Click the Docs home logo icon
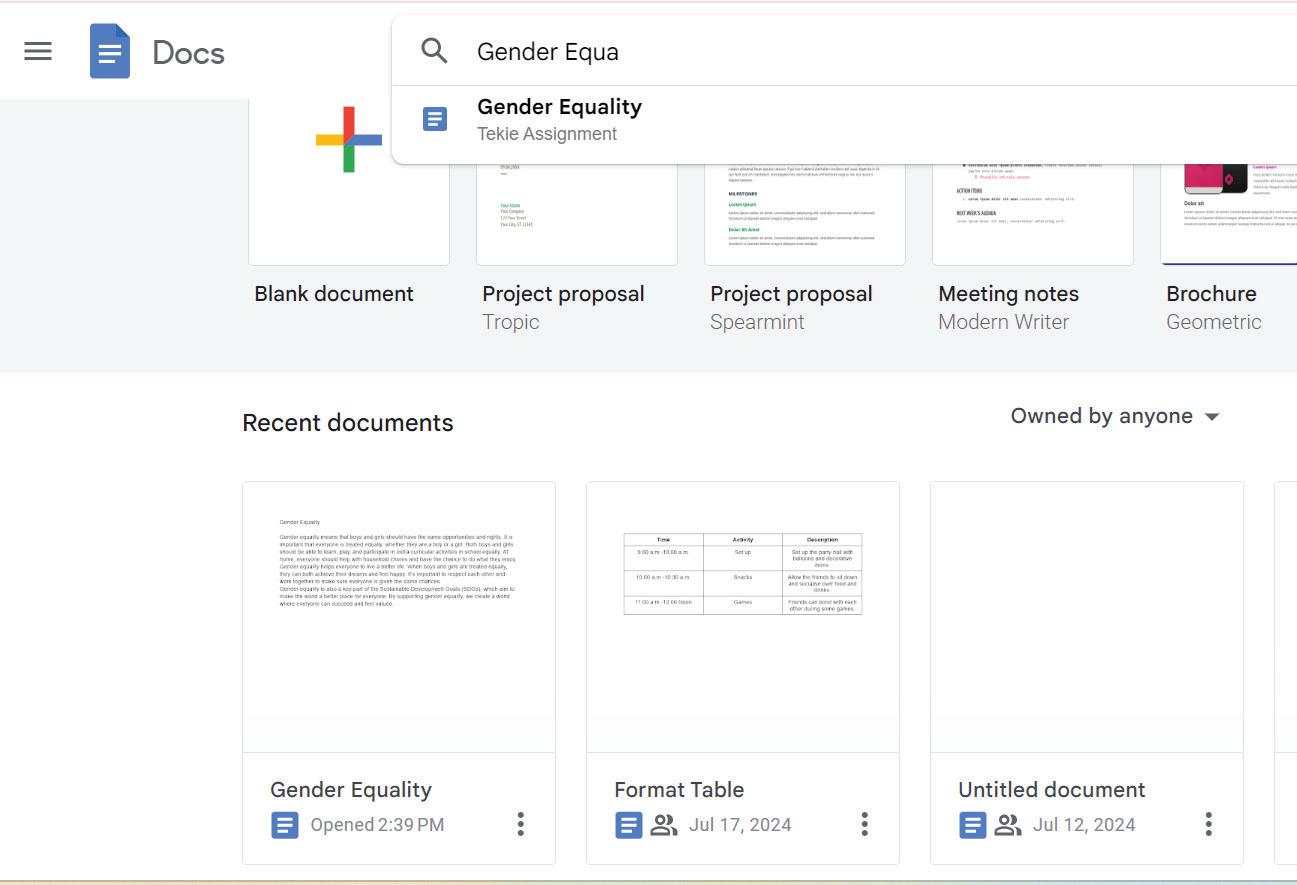This screenshot has height=885, width=1297. (x=110, y=51)
